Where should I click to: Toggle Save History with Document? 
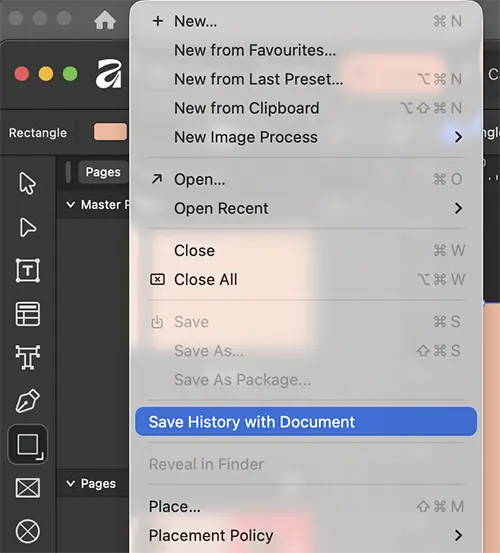306,421
